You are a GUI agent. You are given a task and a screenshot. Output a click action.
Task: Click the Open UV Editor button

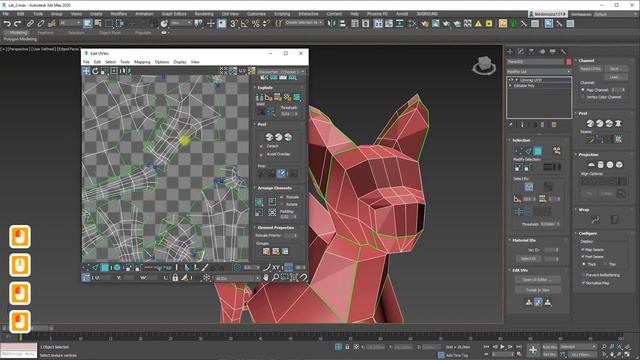coord(538,280)
